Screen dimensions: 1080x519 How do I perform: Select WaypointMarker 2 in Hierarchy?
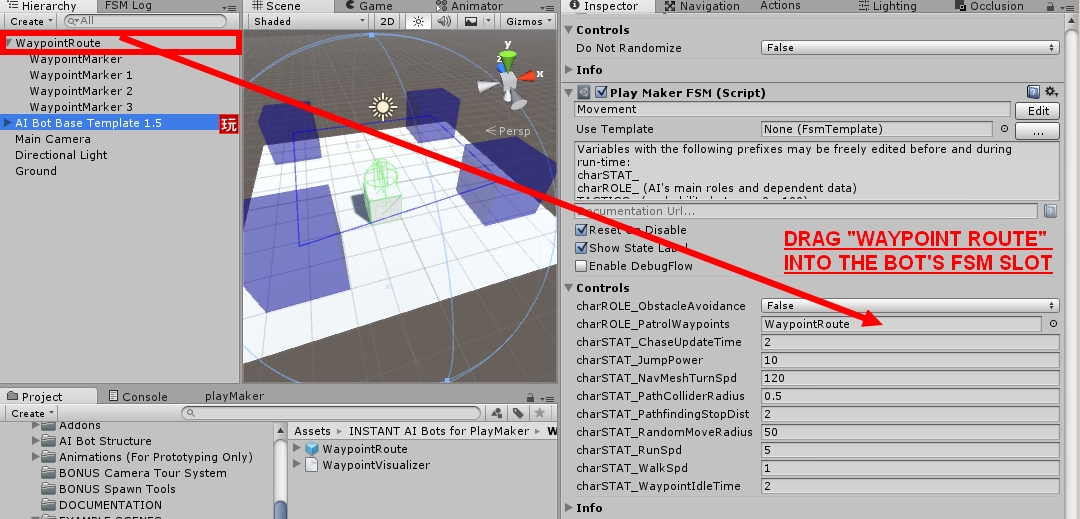pyautogui.click(x=81, y=91)
